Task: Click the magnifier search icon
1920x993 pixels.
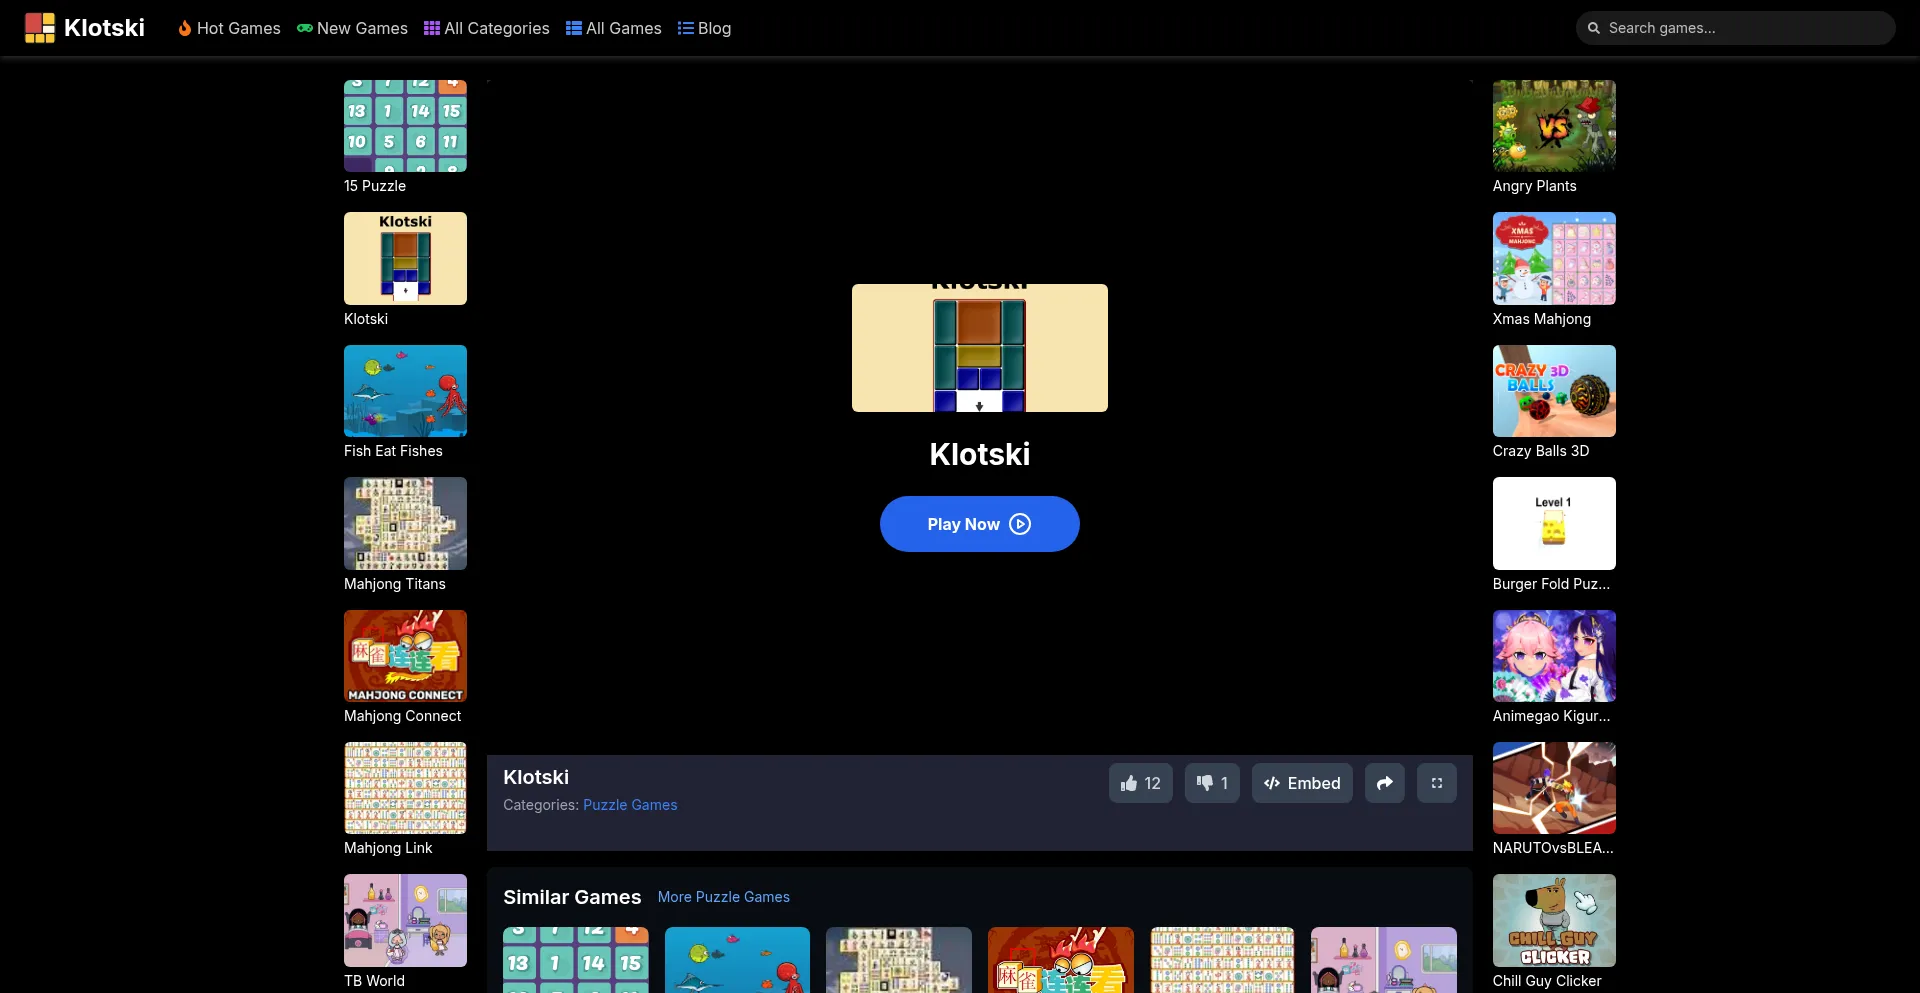Action: tap(1594, 28)
